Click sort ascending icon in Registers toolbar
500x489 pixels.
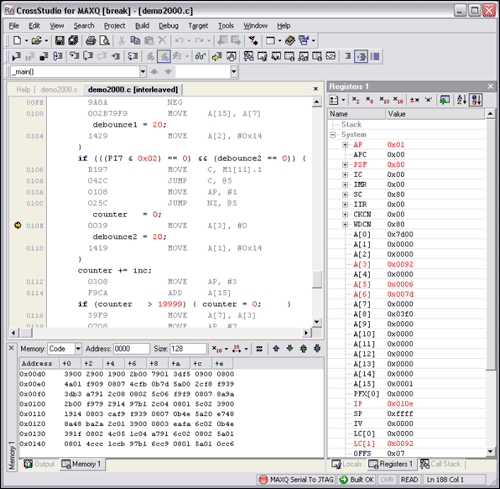coord(462,100)
